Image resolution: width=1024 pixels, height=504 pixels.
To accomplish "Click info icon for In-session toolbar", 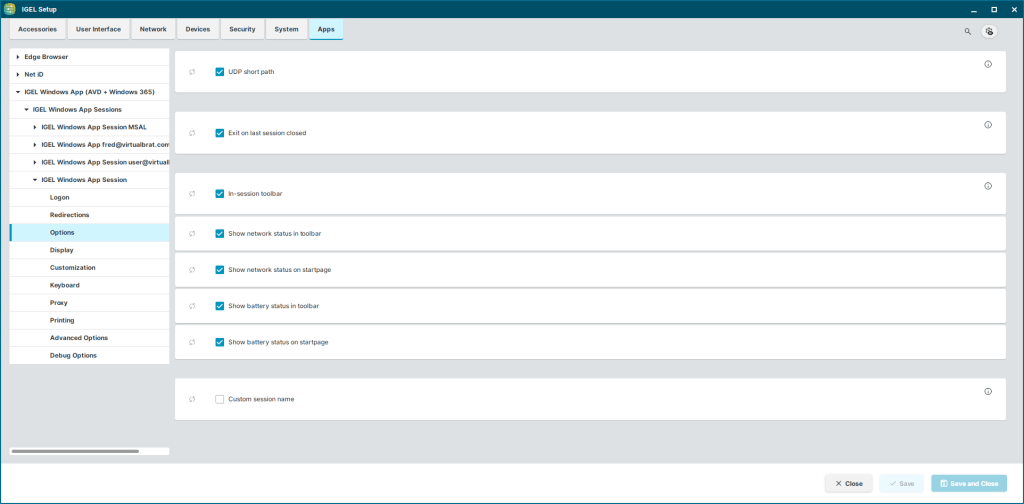I will point(988,186).
